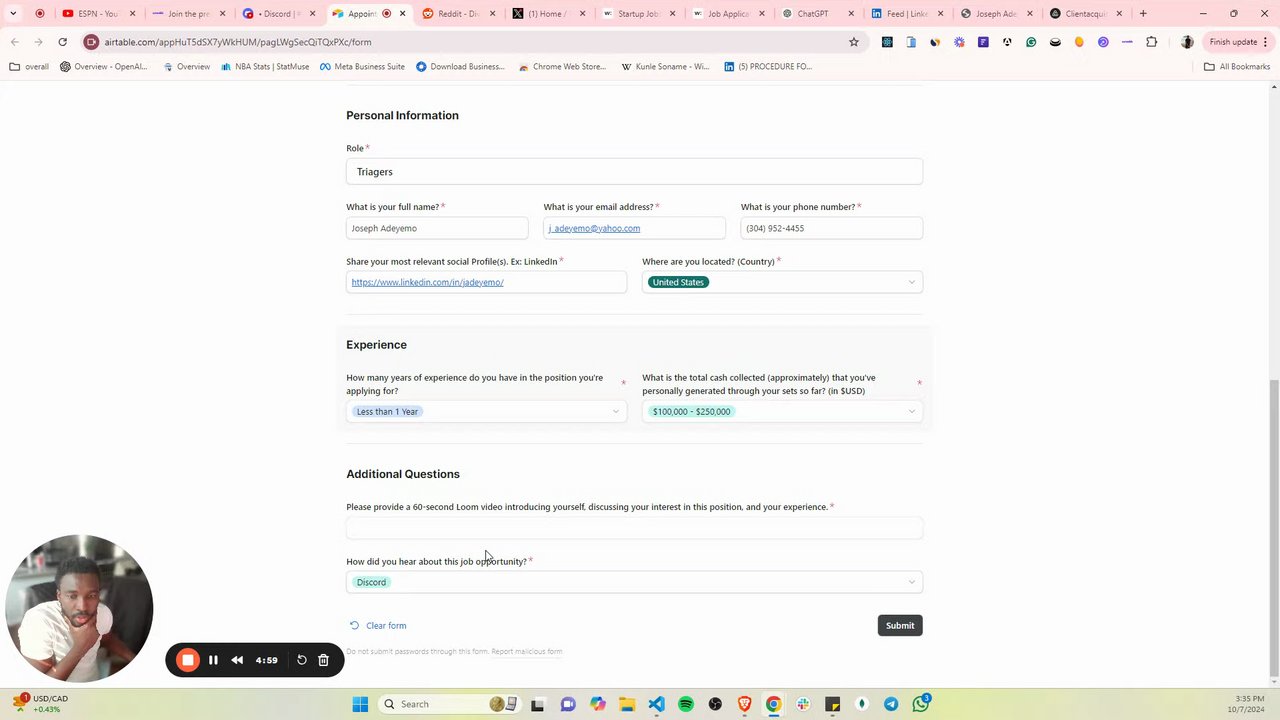Image resolution: width=1280 pixels, height=720 pixels.
Task: Close the Airtable Appointment tab
Action: (x=403, y=14)
